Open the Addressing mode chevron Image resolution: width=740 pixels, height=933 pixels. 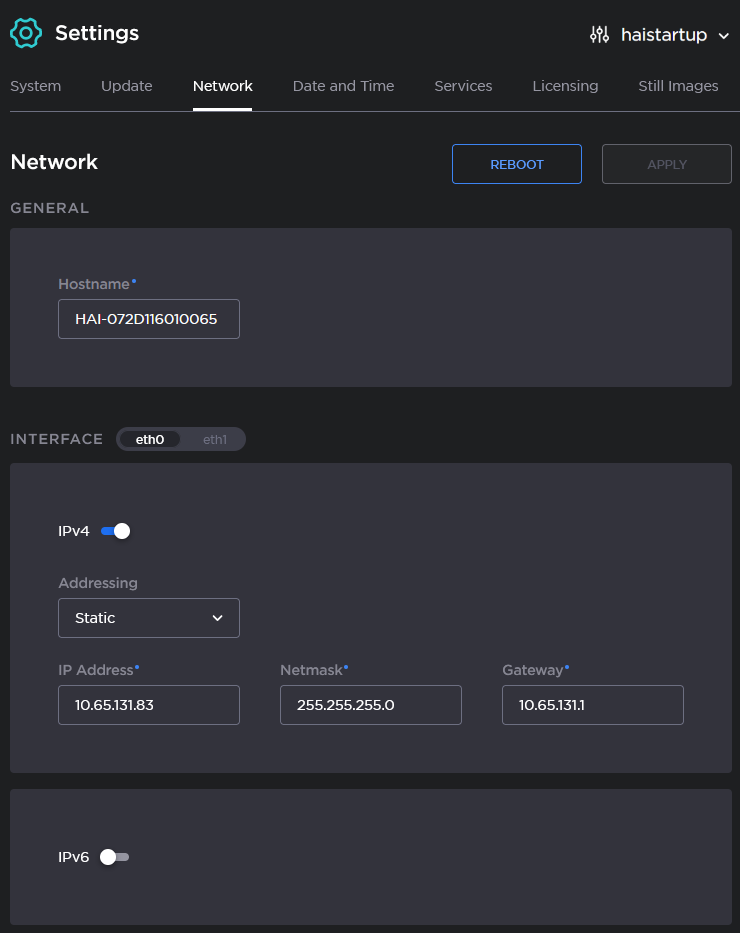click(x=217, y=618)
